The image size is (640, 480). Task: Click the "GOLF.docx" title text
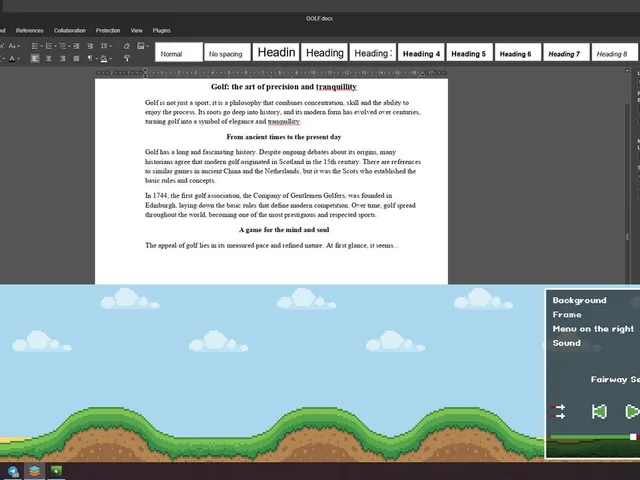click(319, 18)
